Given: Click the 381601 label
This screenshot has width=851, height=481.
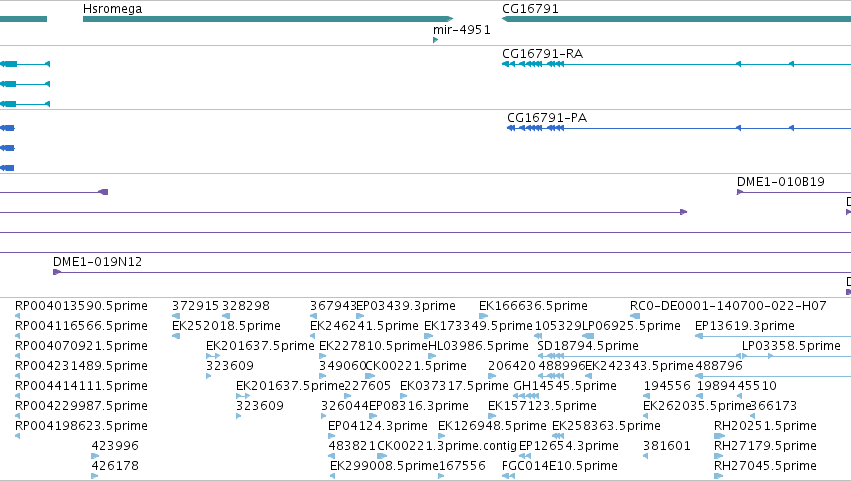Looking at the screenshot, I should click(667, 446).
